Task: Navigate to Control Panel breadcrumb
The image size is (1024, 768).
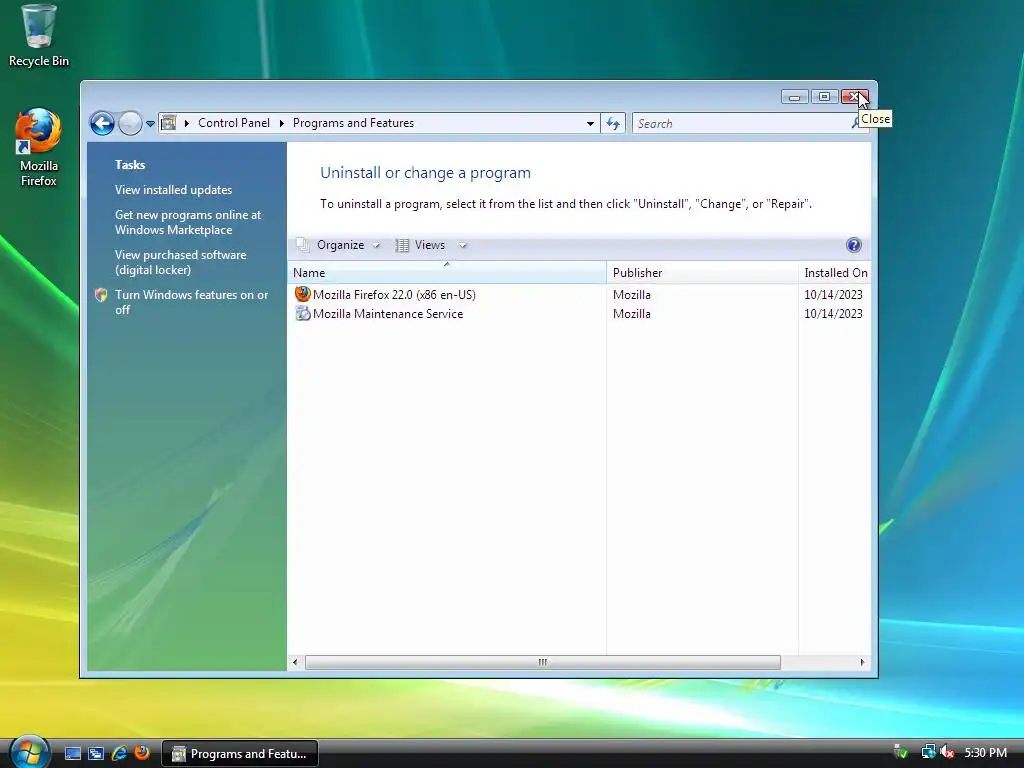Action: [234, 123]
